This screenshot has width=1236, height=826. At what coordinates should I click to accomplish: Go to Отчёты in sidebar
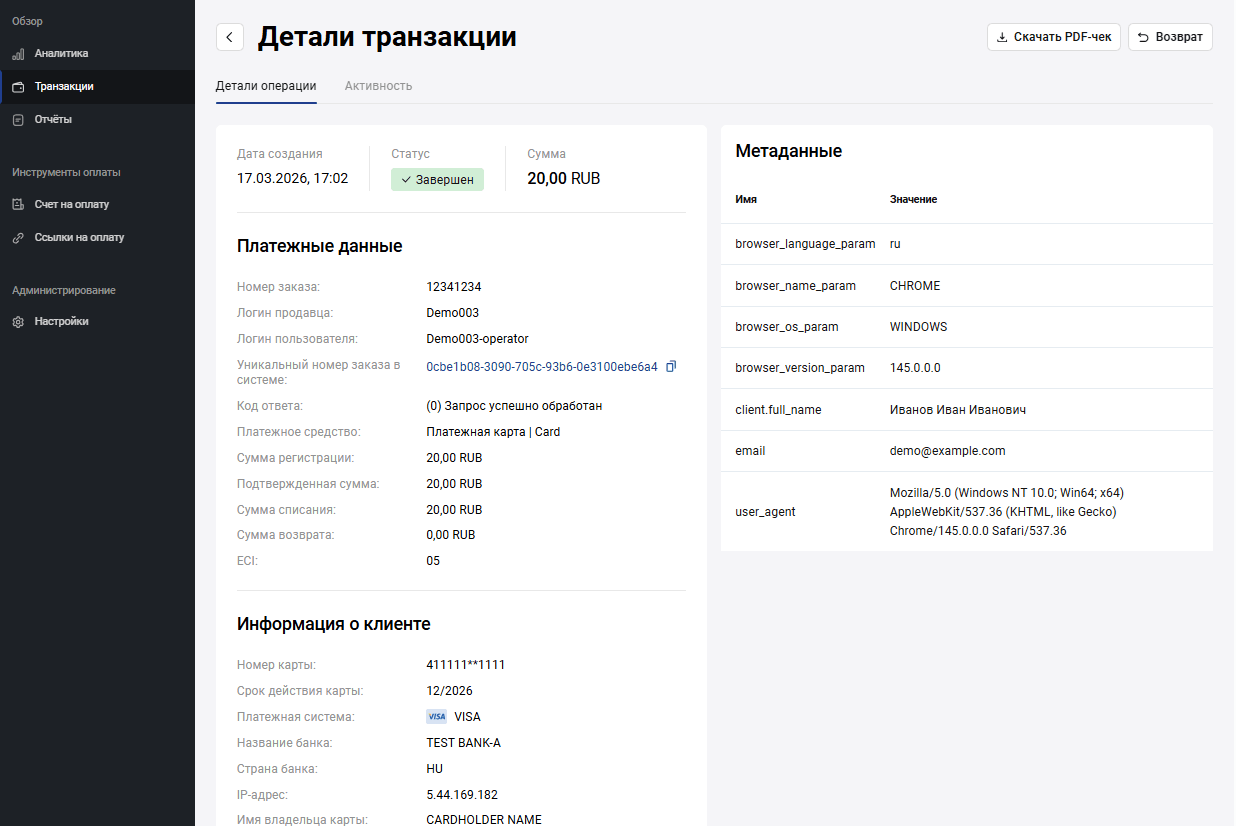[53, 120]
